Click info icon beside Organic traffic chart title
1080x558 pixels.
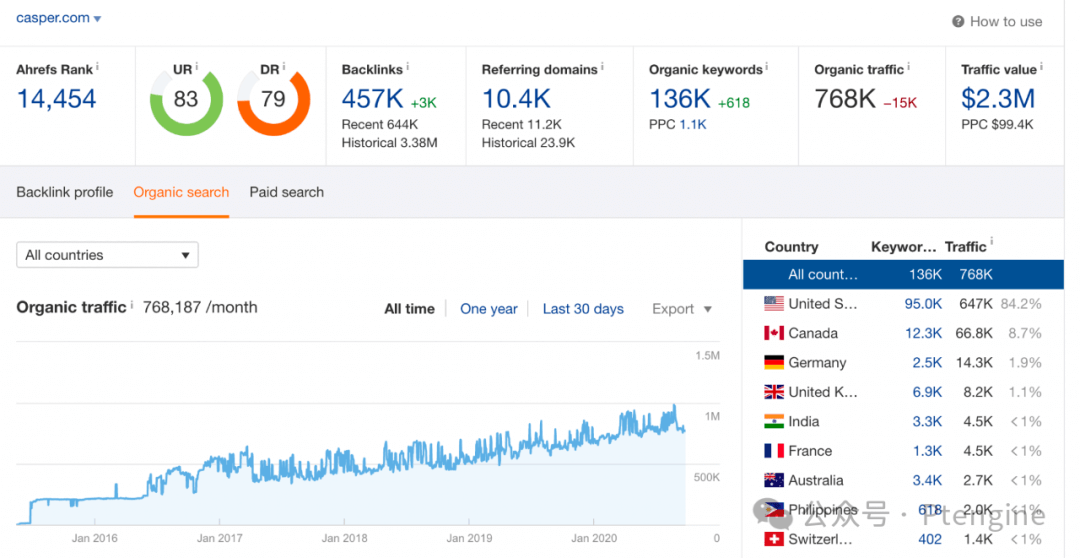click(132, 304)
